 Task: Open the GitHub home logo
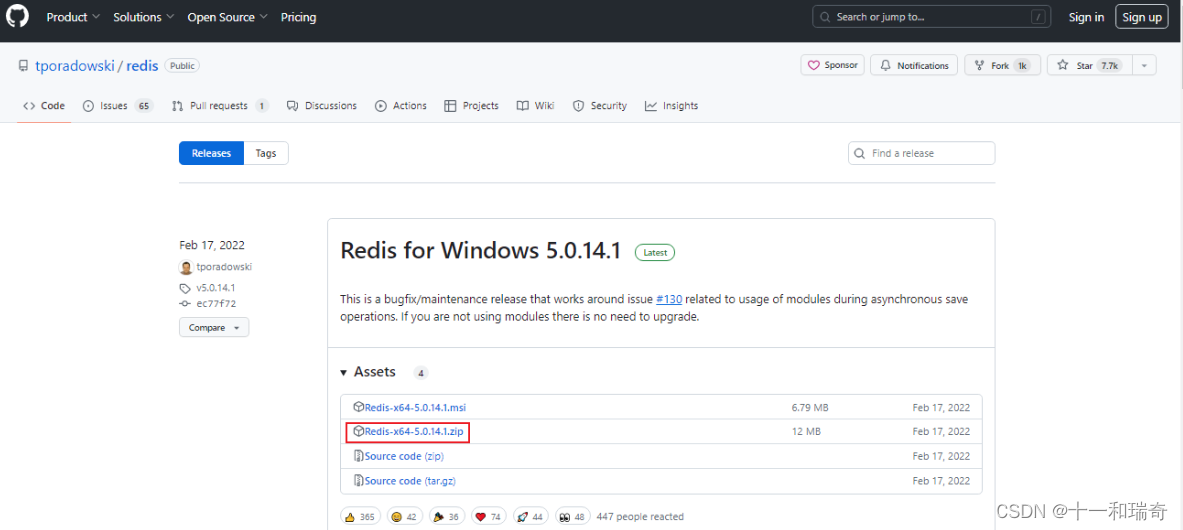17,17
